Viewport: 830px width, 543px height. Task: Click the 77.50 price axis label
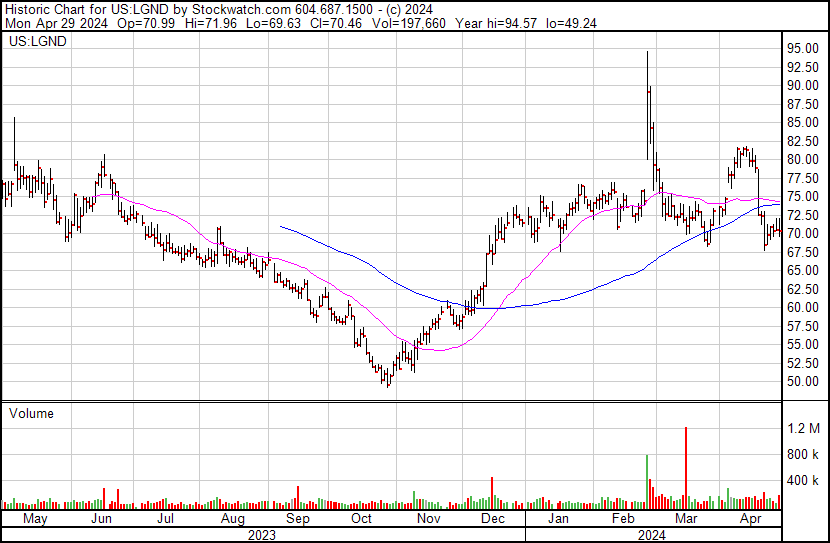coord(803,178)
